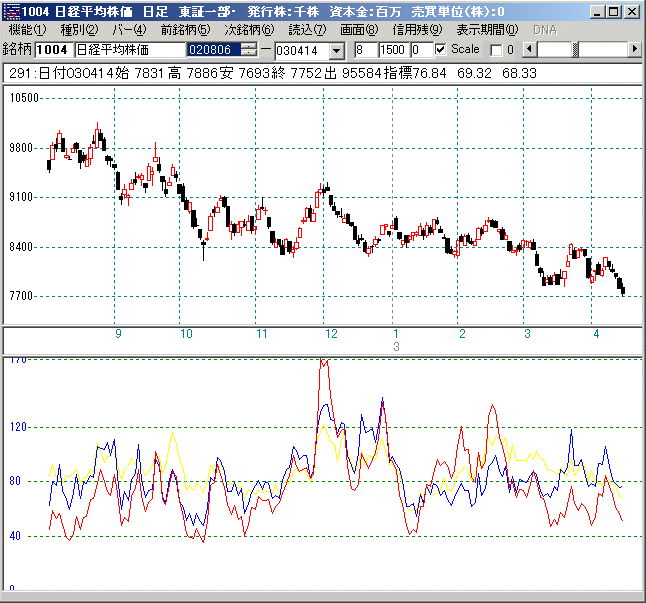The width and height of the screenshot is (646, 603).
Task: Open the 表示期間(0) menu
Action: click(487, 30)
